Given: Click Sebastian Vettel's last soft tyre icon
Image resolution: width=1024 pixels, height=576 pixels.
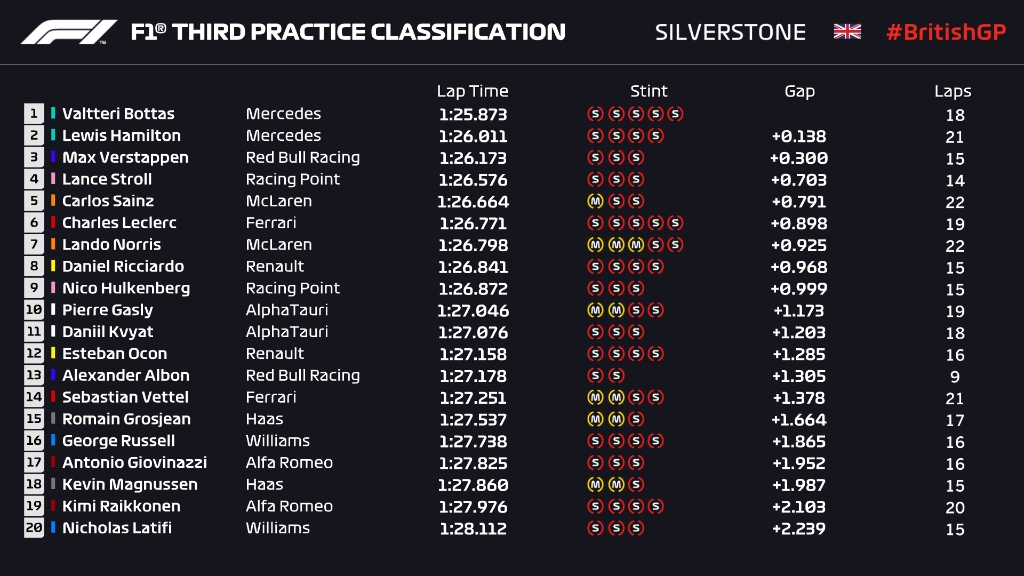Looking at the screenshot, I should pos(656,398).
